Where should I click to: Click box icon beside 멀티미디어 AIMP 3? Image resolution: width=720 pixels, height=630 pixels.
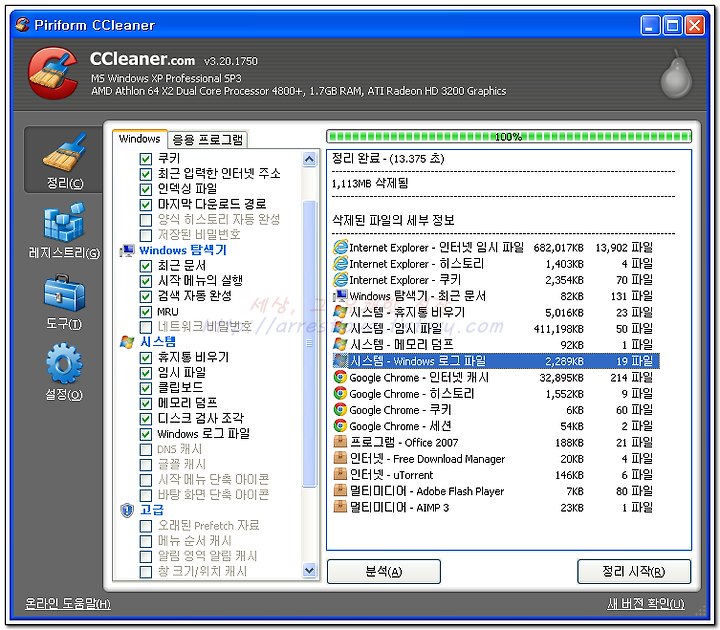pos(340,507)
